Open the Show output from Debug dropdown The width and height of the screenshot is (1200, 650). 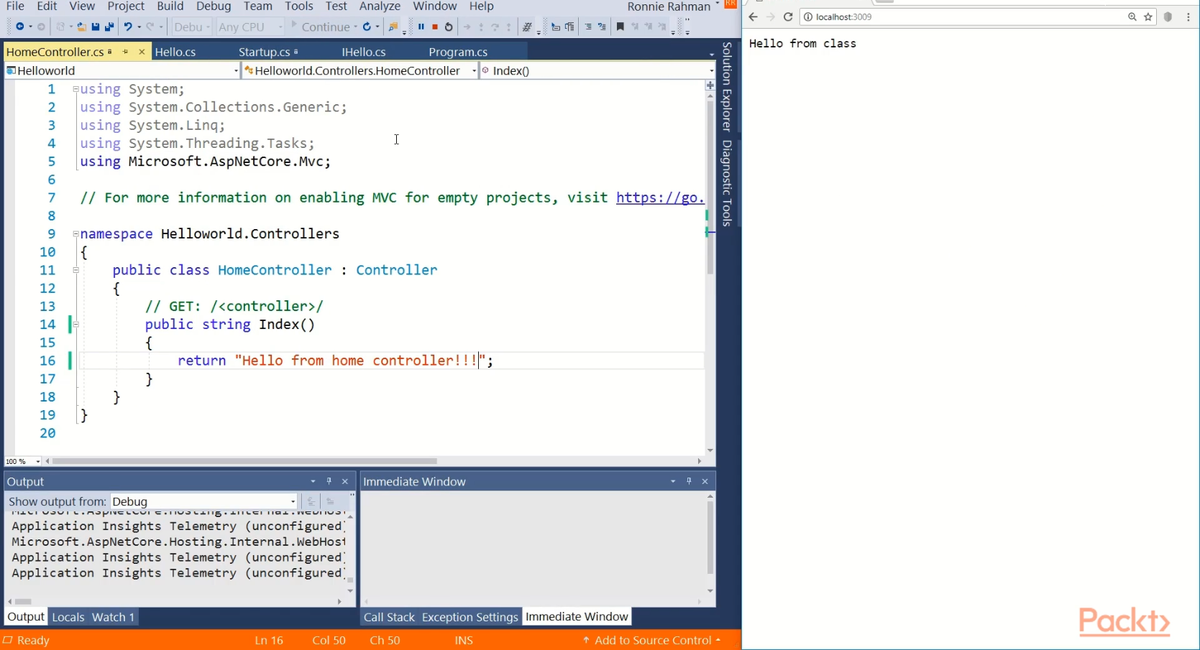tap(204, 501)
